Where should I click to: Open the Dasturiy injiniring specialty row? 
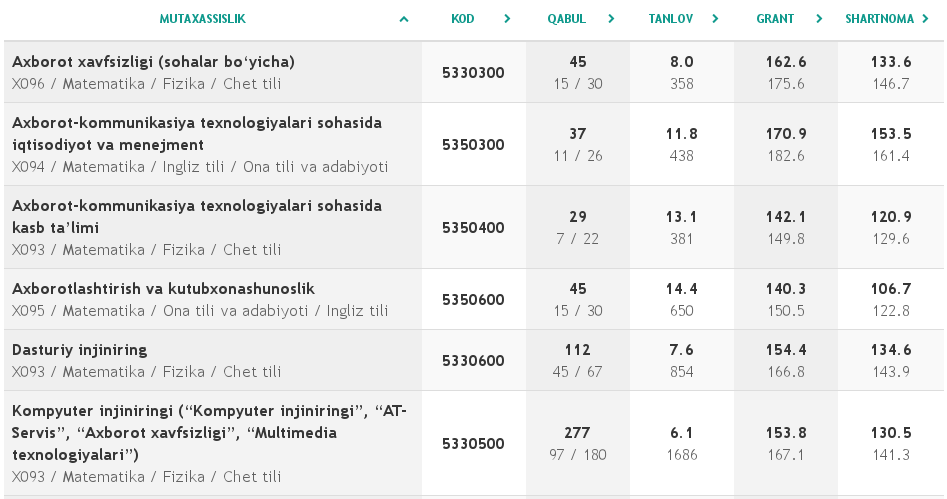[80, 350]
